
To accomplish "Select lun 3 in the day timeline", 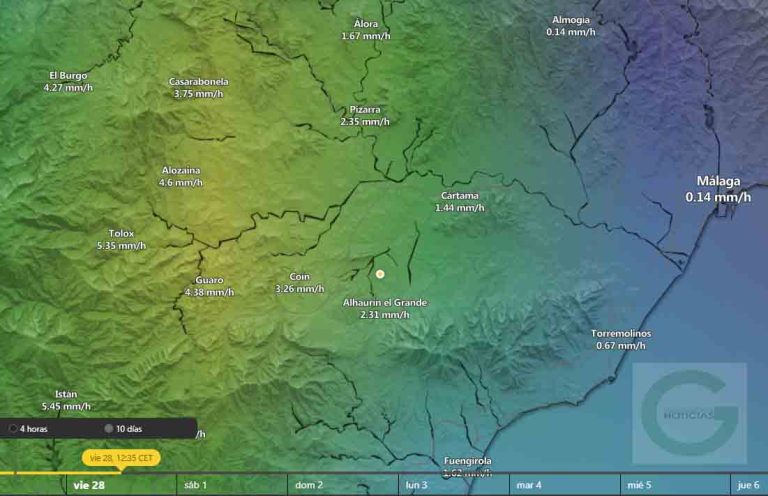I will [417, 485].
